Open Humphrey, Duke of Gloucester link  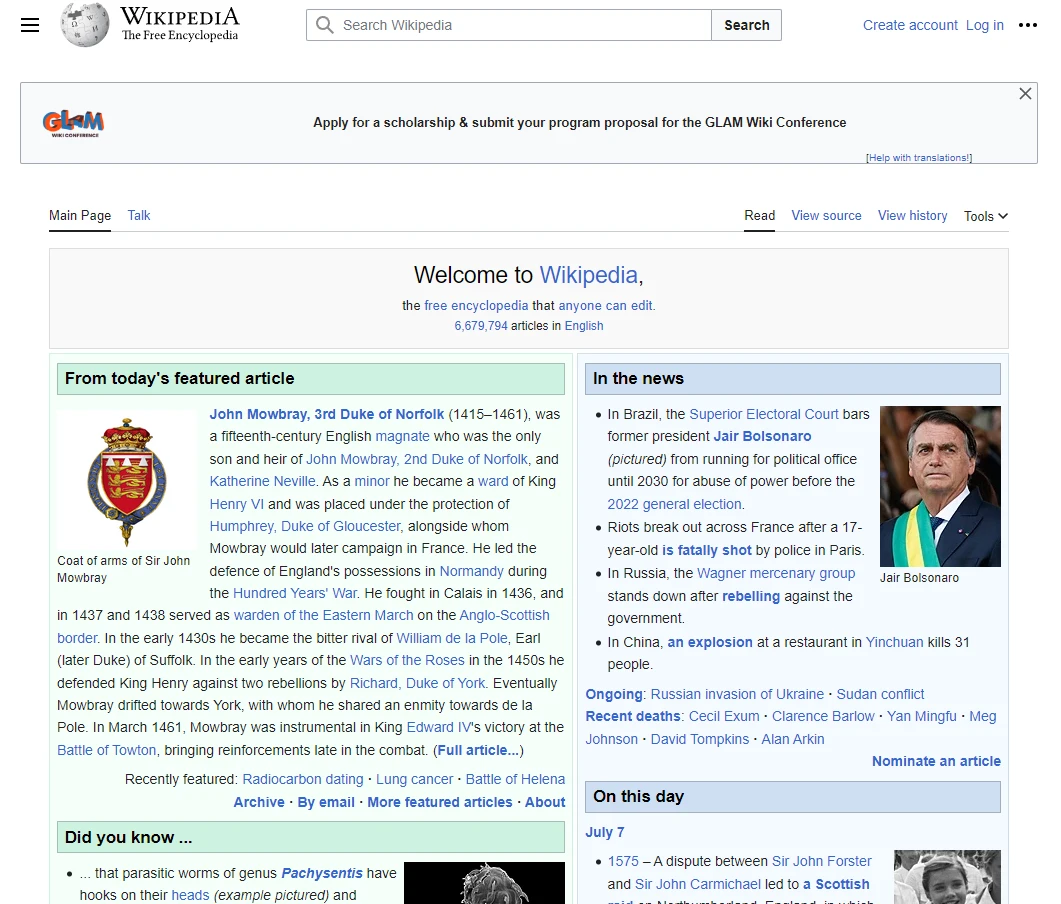coord(305,526)
